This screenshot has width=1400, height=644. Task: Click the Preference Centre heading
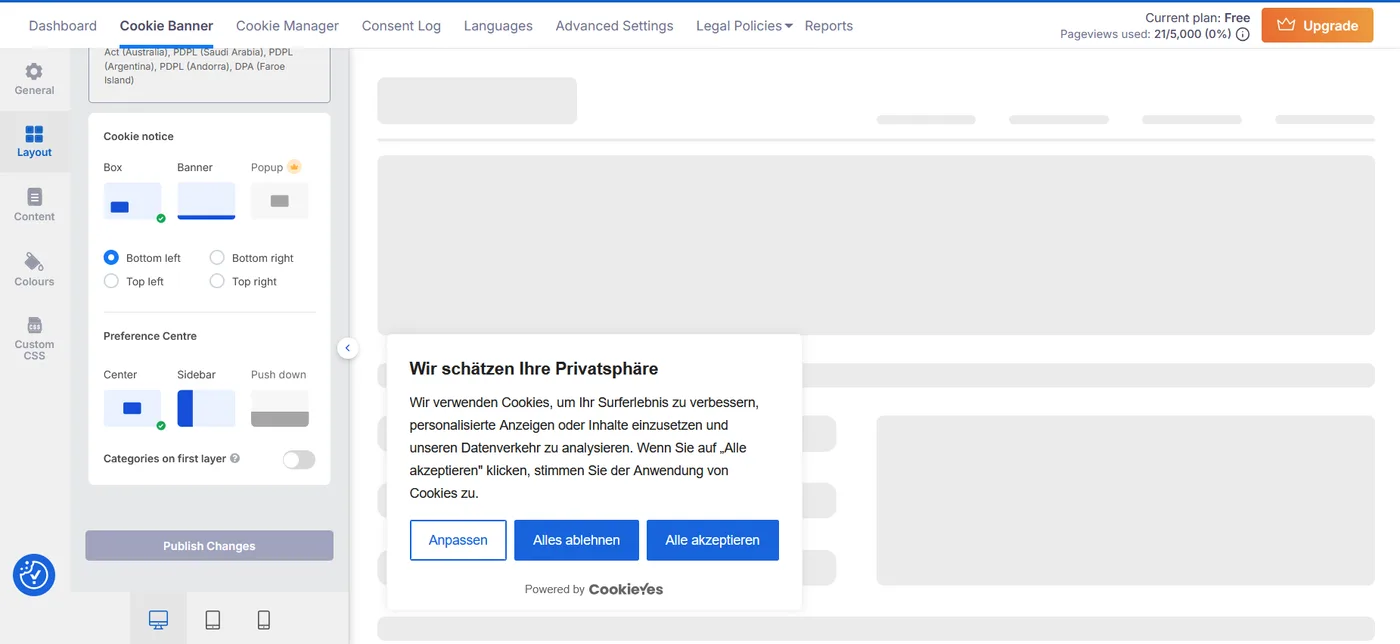(x=150, y=336)
